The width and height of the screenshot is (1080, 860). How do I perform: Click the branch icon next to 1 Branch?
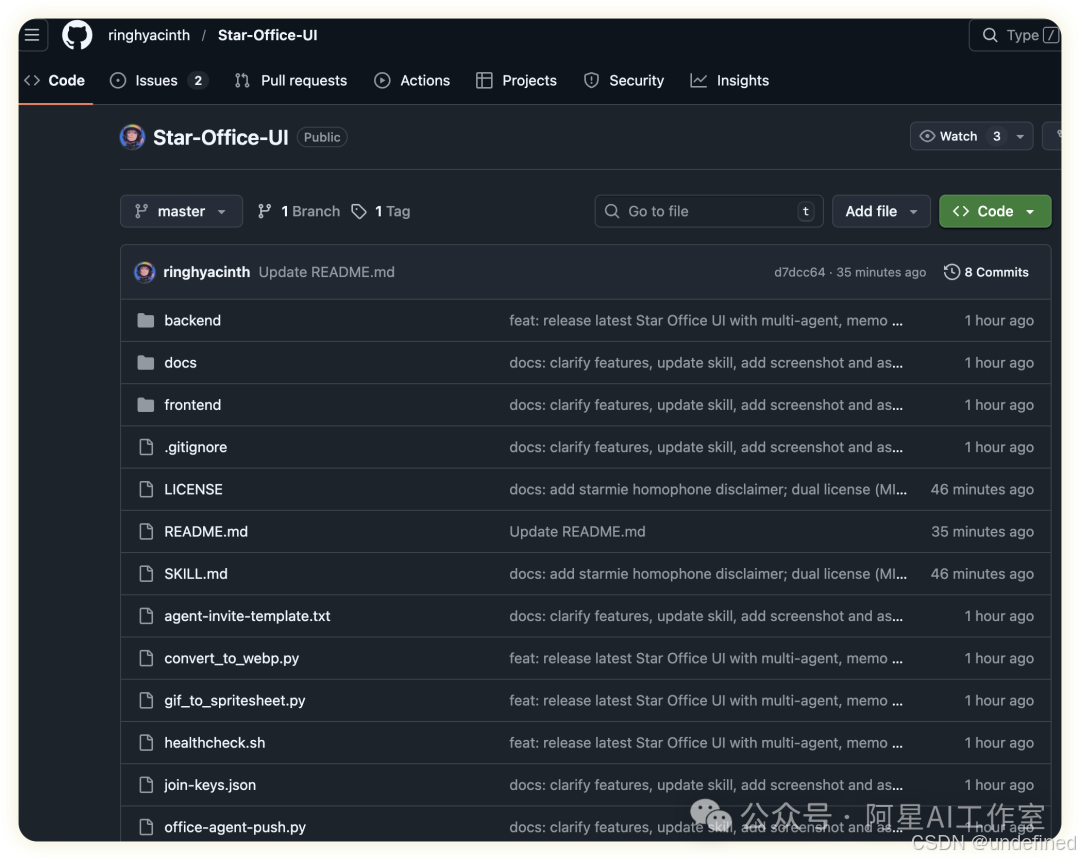[x=264, y=211]
